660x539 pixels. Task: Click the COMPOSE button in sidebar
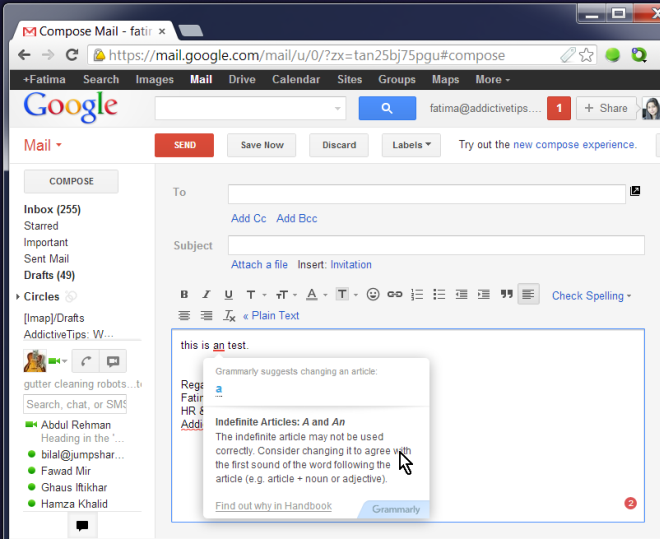[71, 181]
